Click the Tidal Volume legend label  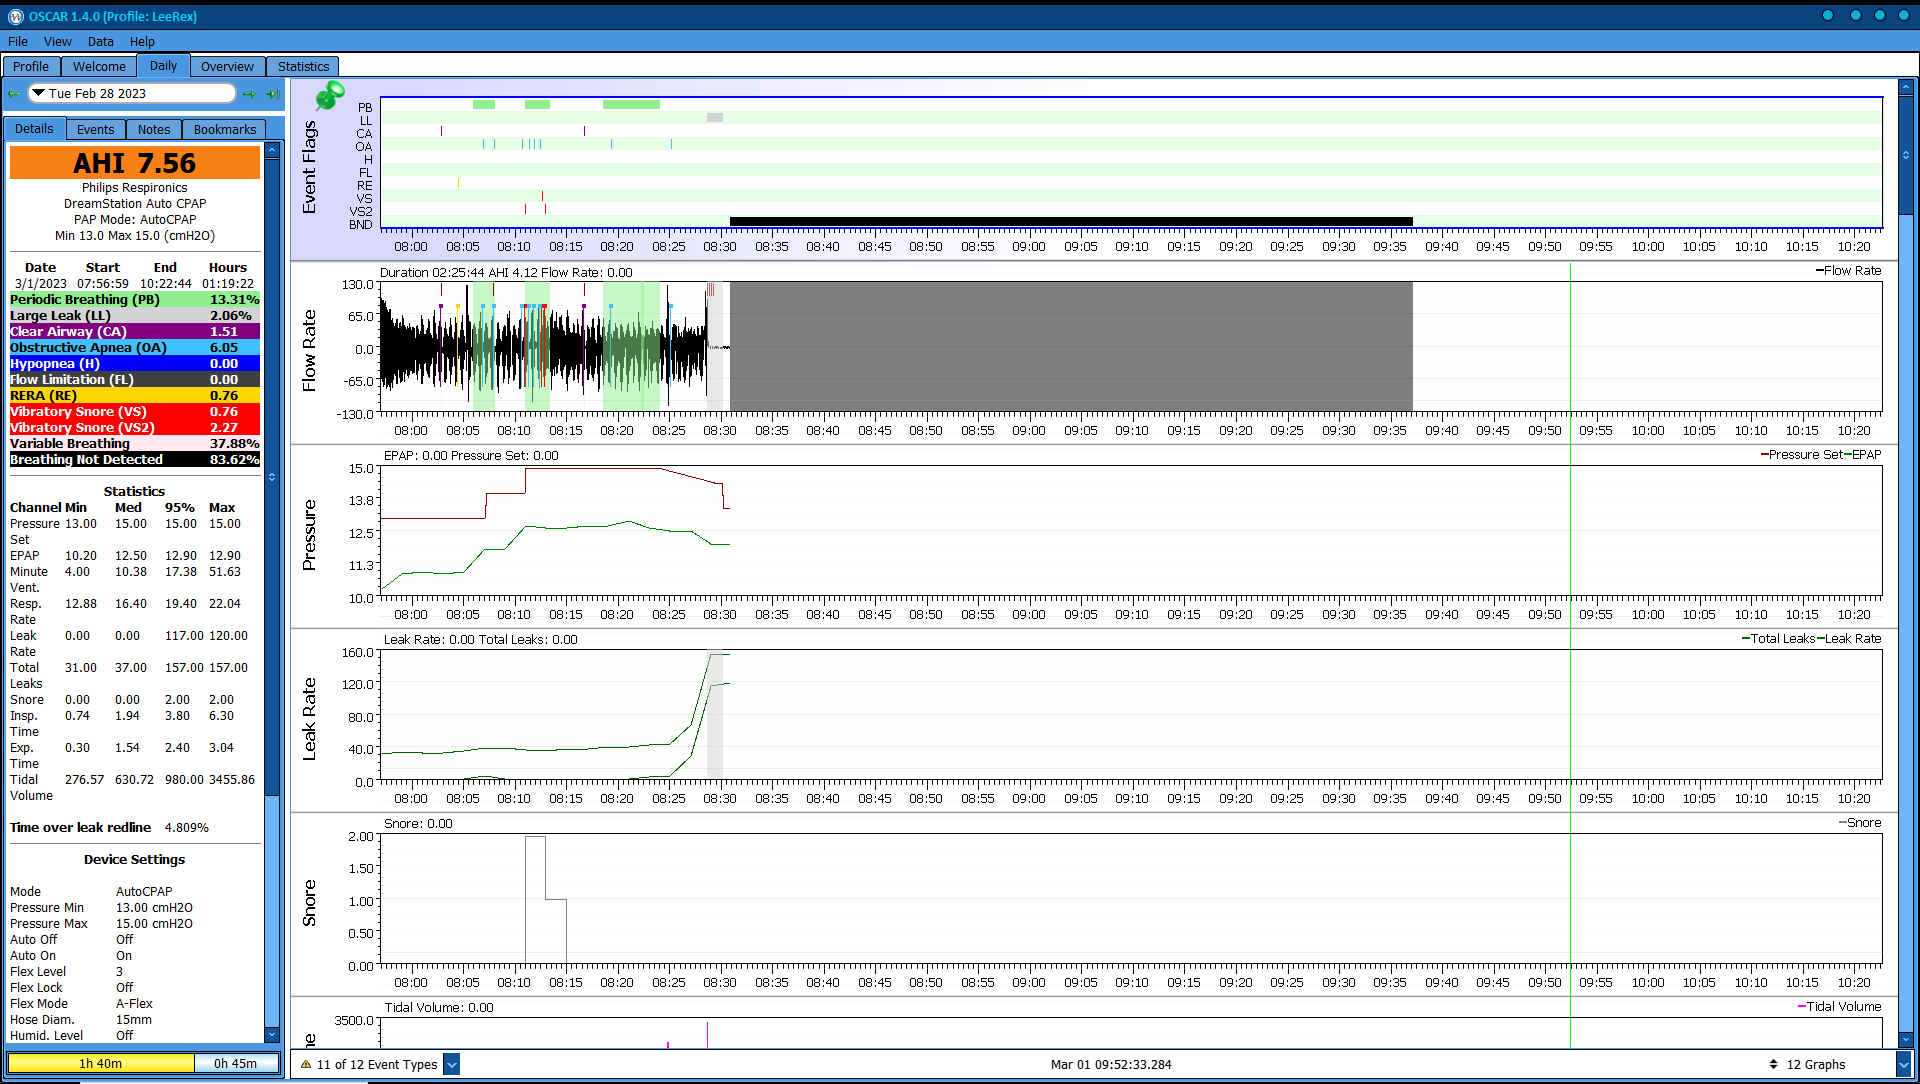click(1843, 1006)
